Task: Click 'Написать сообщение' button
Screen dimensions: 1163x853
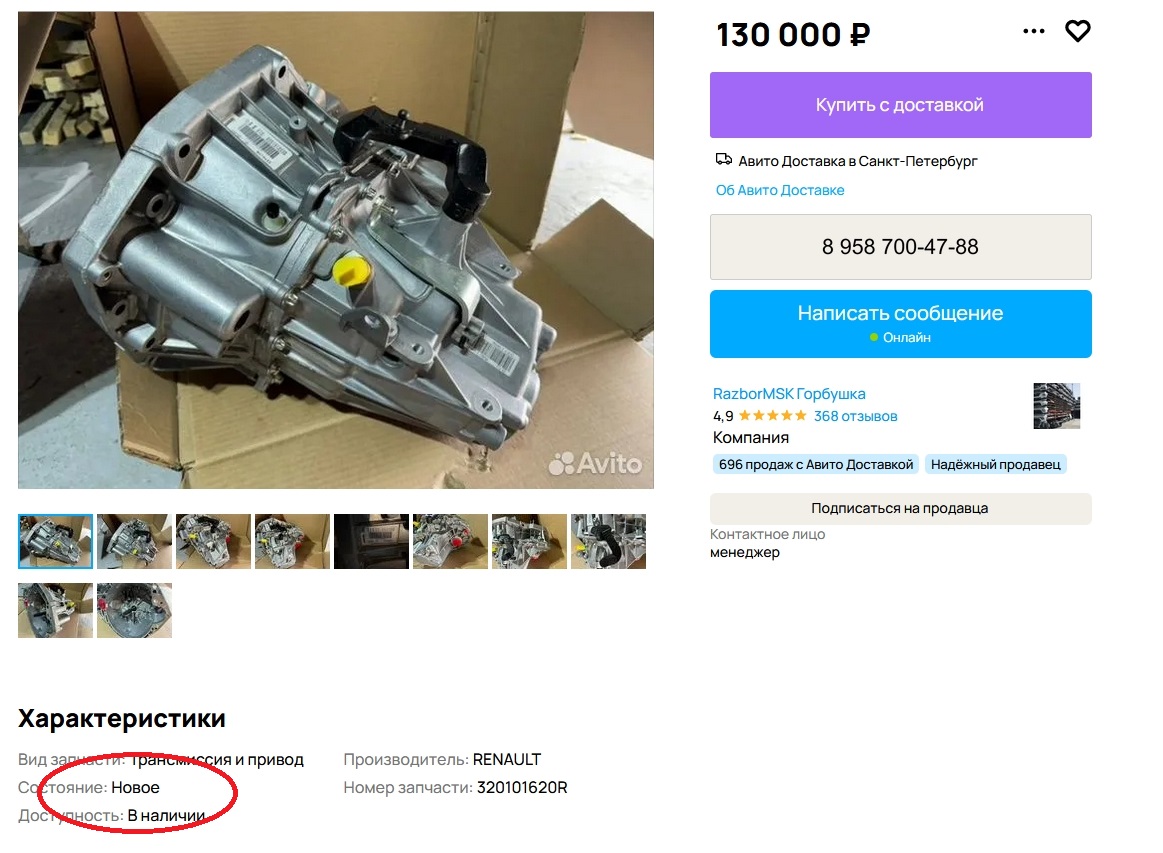Action: (900, 324)
